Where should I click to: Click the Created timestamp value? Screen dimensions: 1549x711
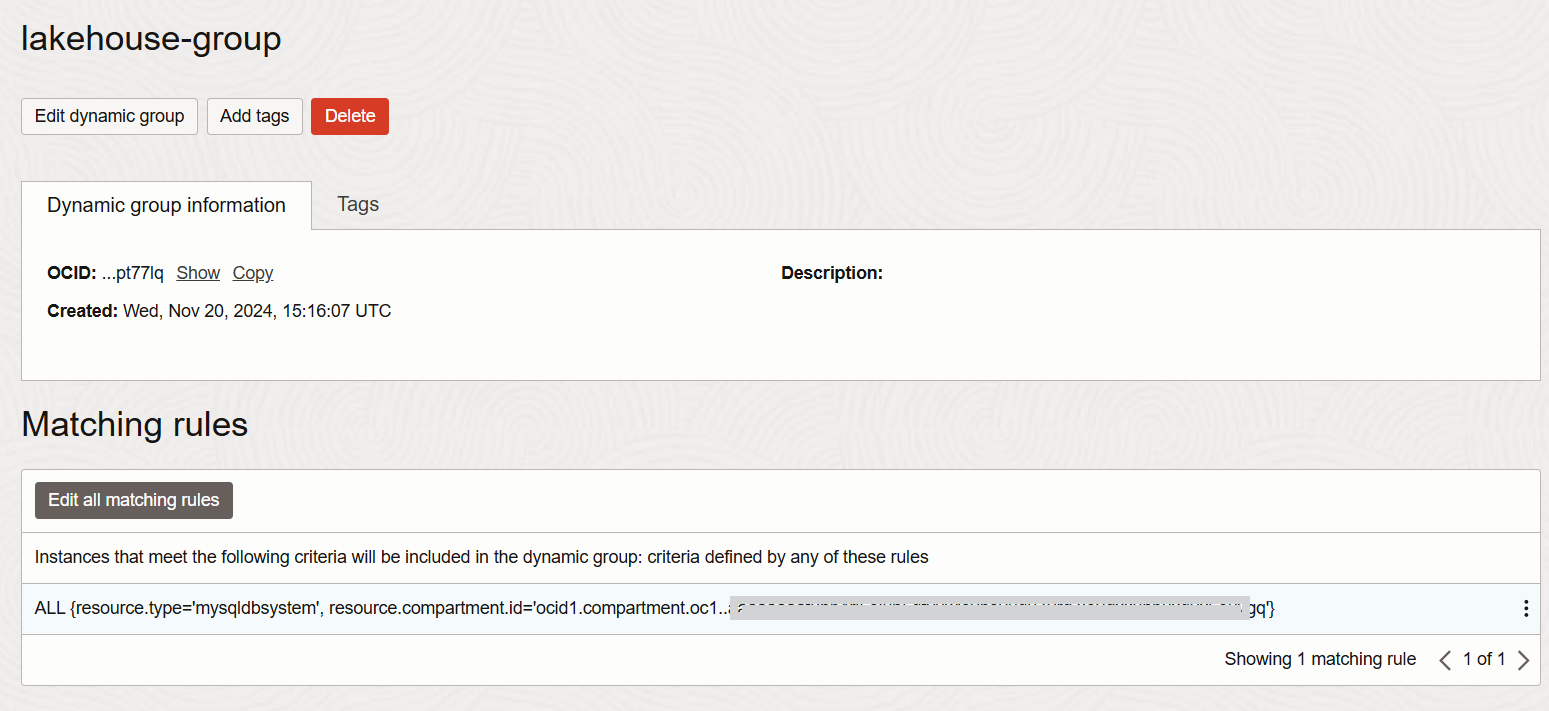coord(249,310)
